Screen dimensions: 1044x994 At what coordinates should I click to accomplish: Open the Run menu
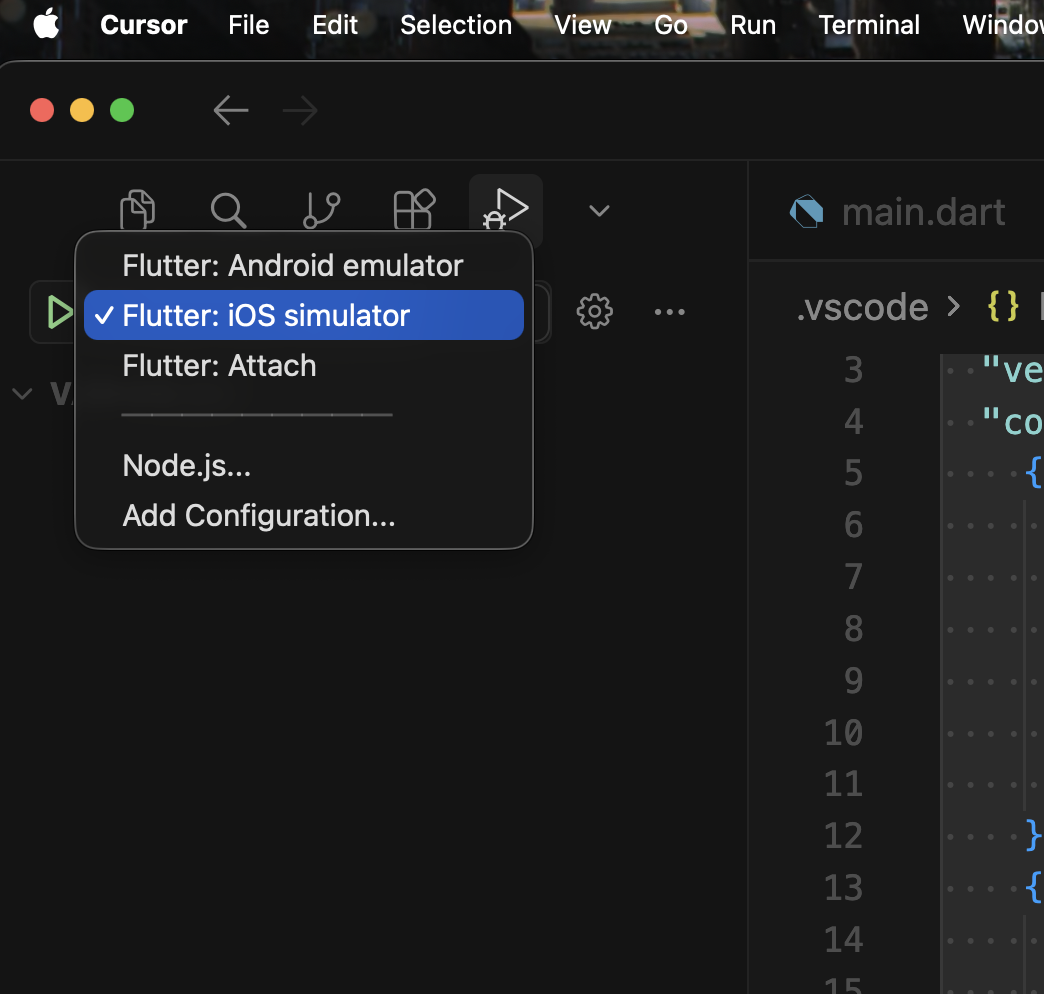[x=753, y=25]
